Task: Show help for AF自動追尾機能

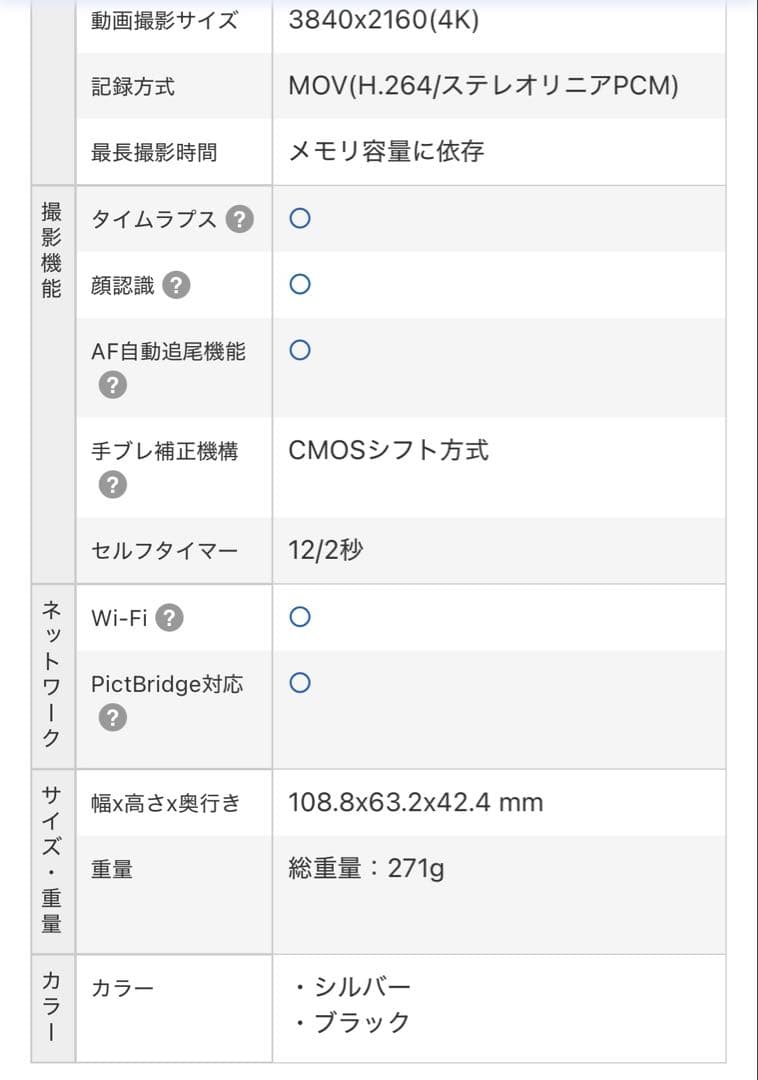Action: coord(113,385)
